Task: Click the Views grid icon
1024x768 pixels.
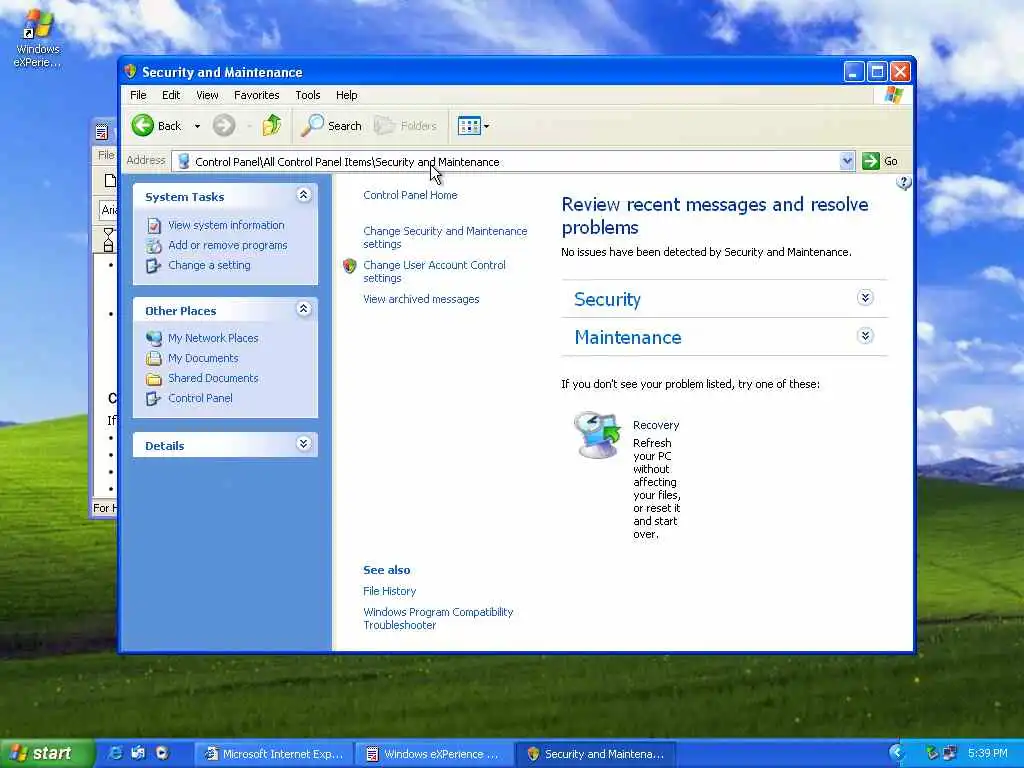Action: (x=469, y=125)
